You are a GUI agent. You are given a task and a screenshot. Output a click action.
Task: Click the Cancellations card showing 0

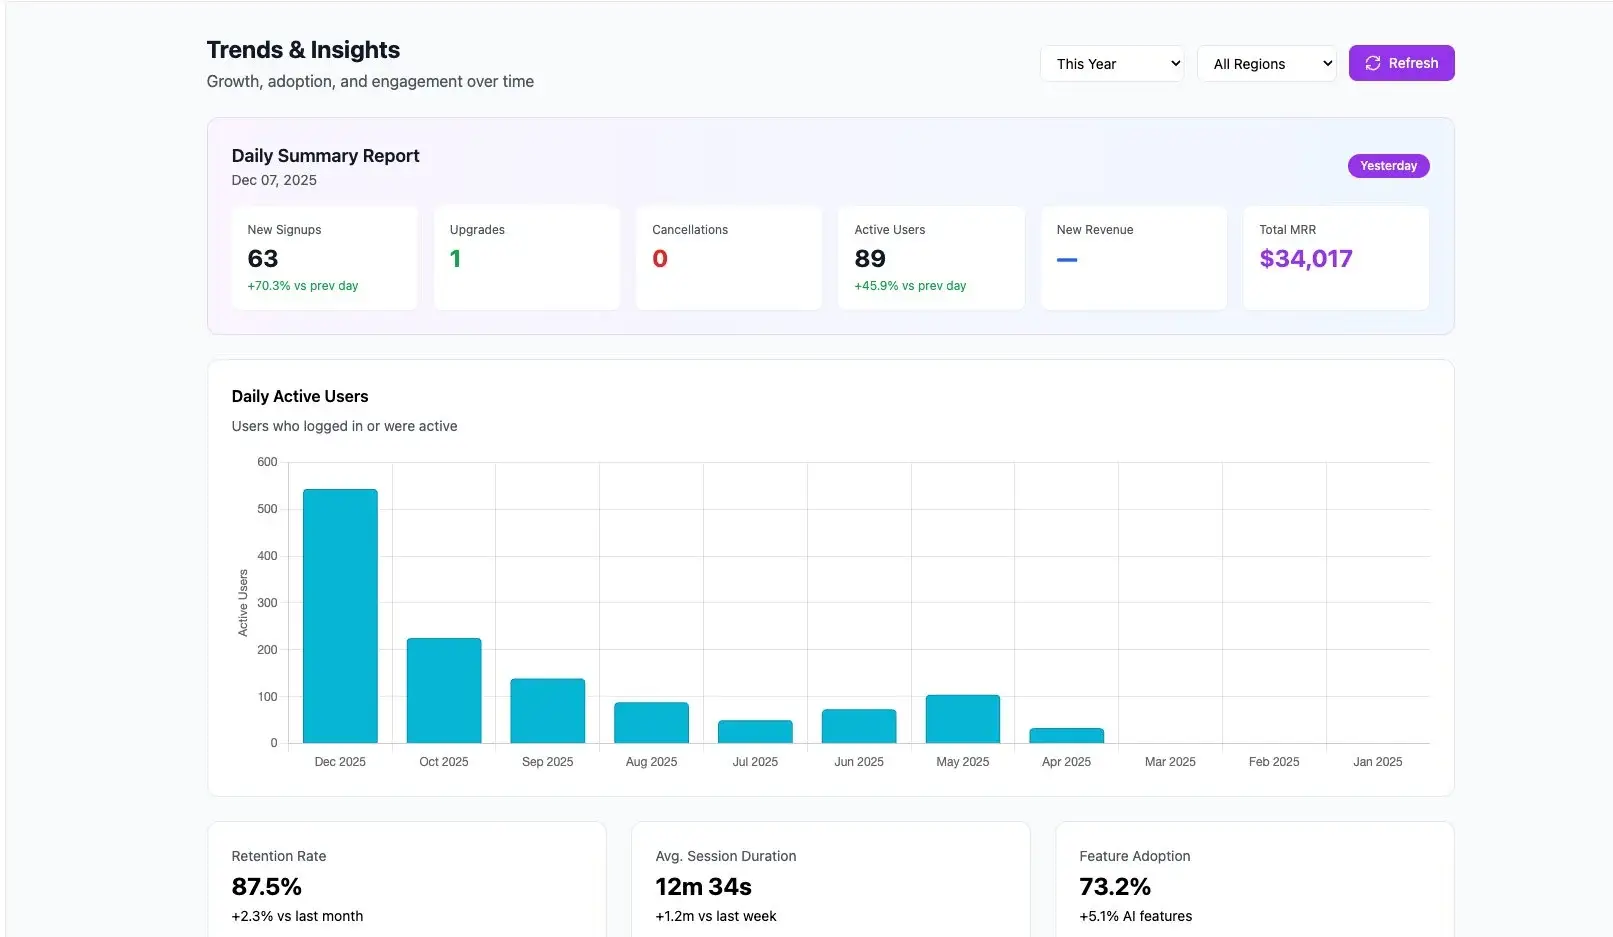[728, 257]
